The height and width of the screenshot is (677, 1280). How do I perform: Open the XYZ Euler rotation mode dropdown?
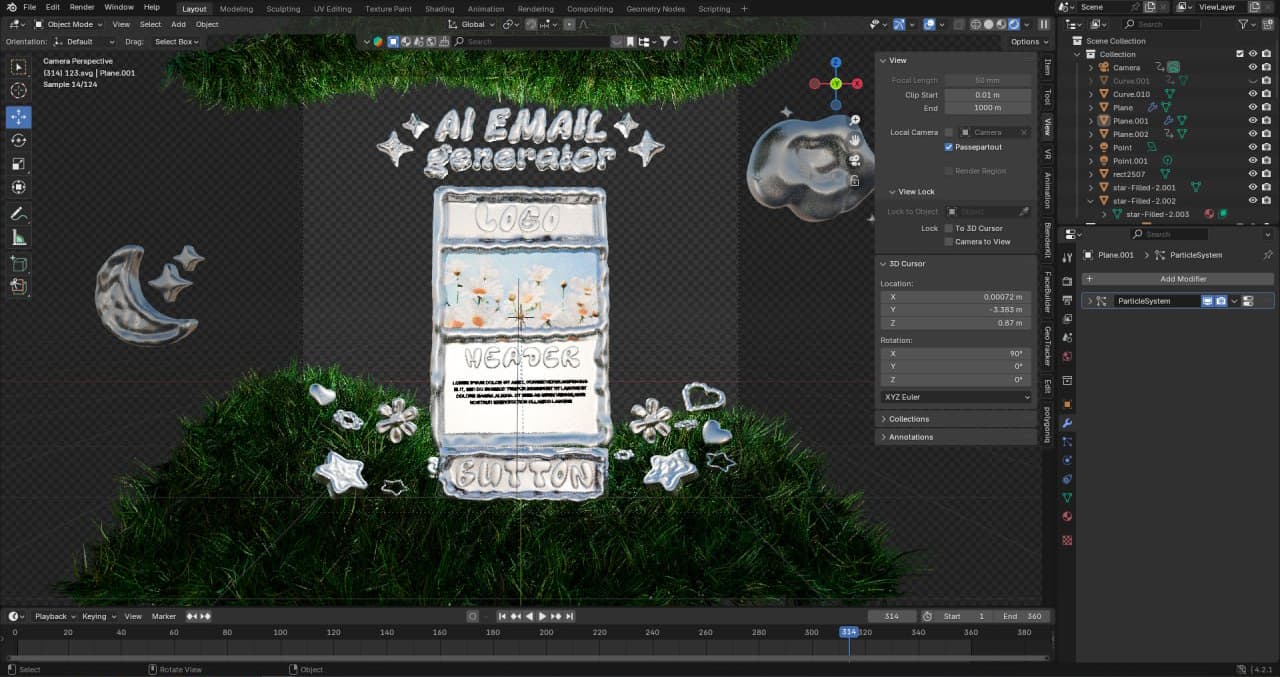click(956, 397)
